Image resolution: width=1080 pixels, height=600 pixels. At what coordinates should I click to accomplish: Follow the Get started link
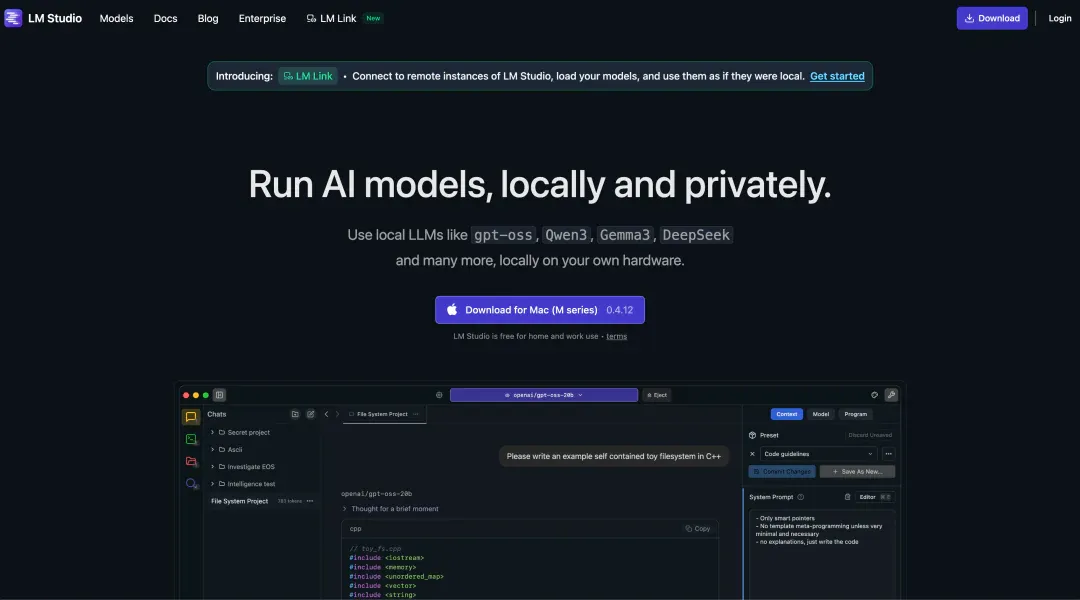coord(837,76)
